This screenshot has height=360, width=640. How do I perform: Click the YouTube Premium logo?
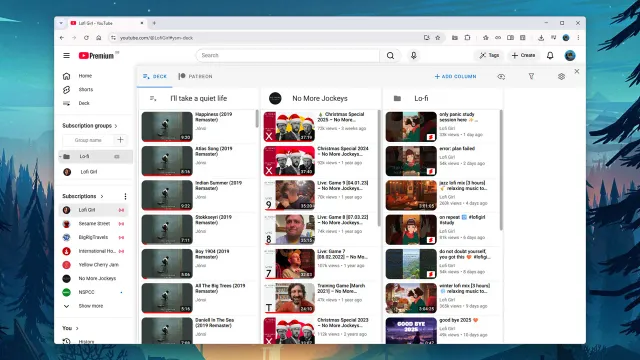tap(96, 56)
